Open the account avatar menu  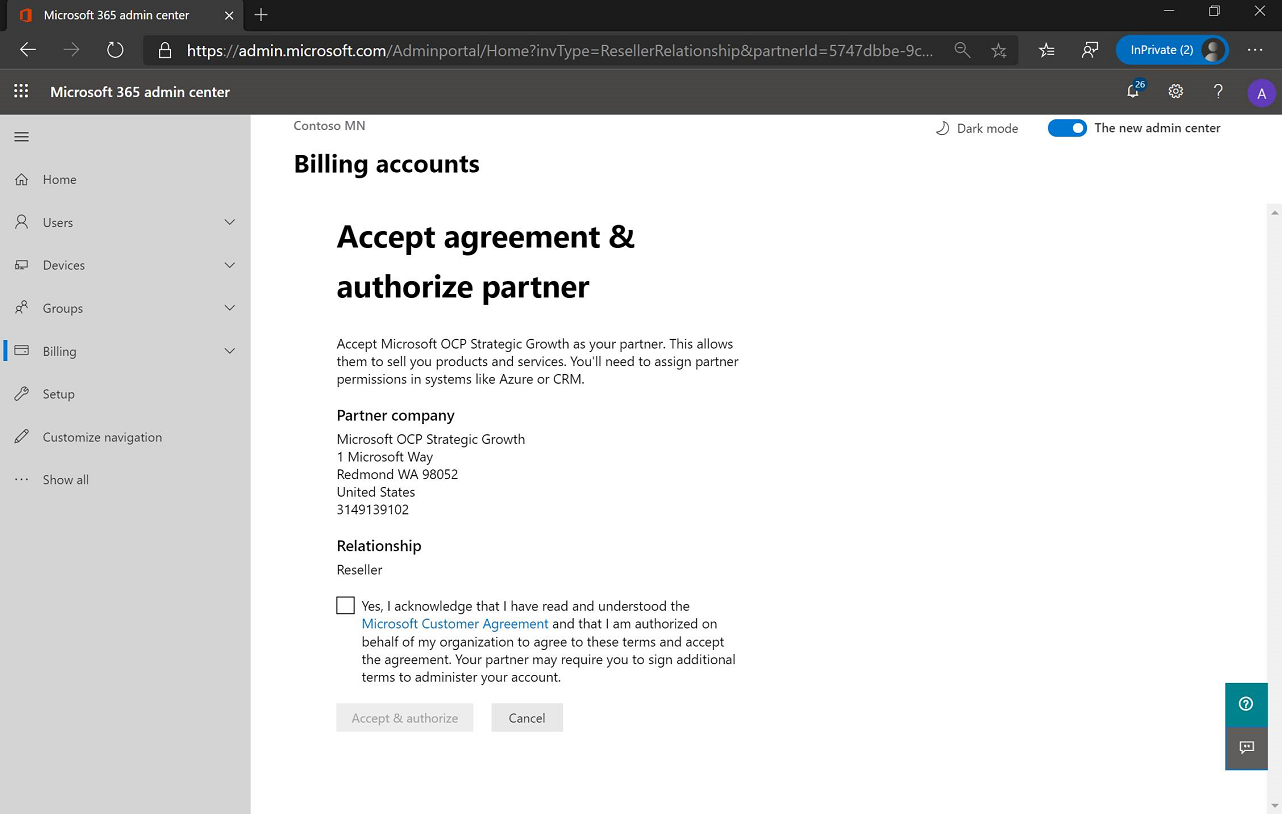pos(1261,93)
